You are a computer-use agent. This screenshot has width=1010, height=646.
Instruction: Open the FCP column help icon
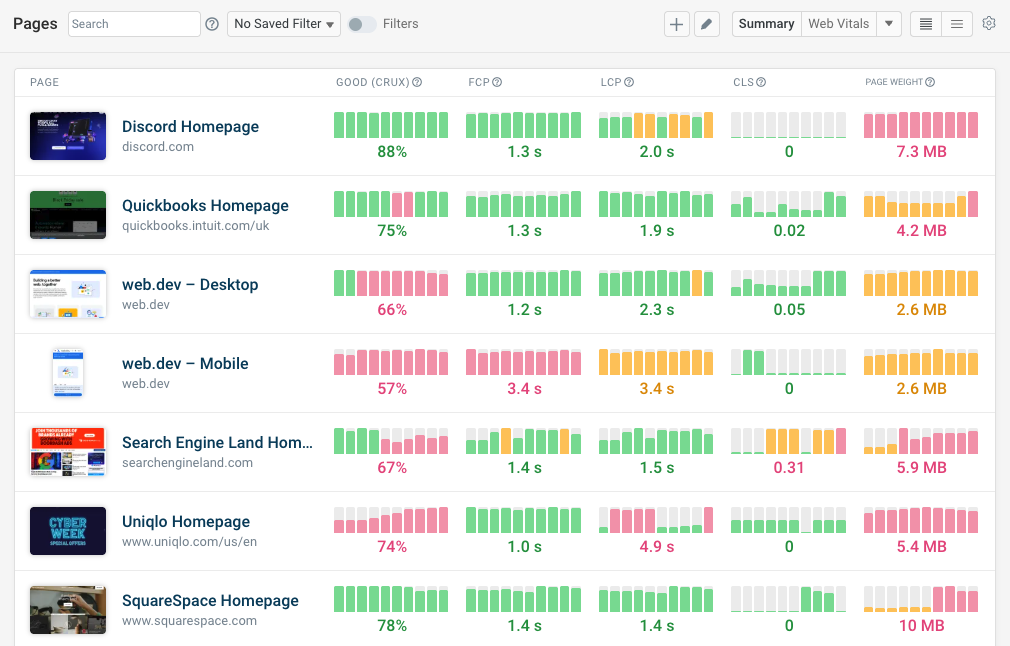click(x=499, y=82)
